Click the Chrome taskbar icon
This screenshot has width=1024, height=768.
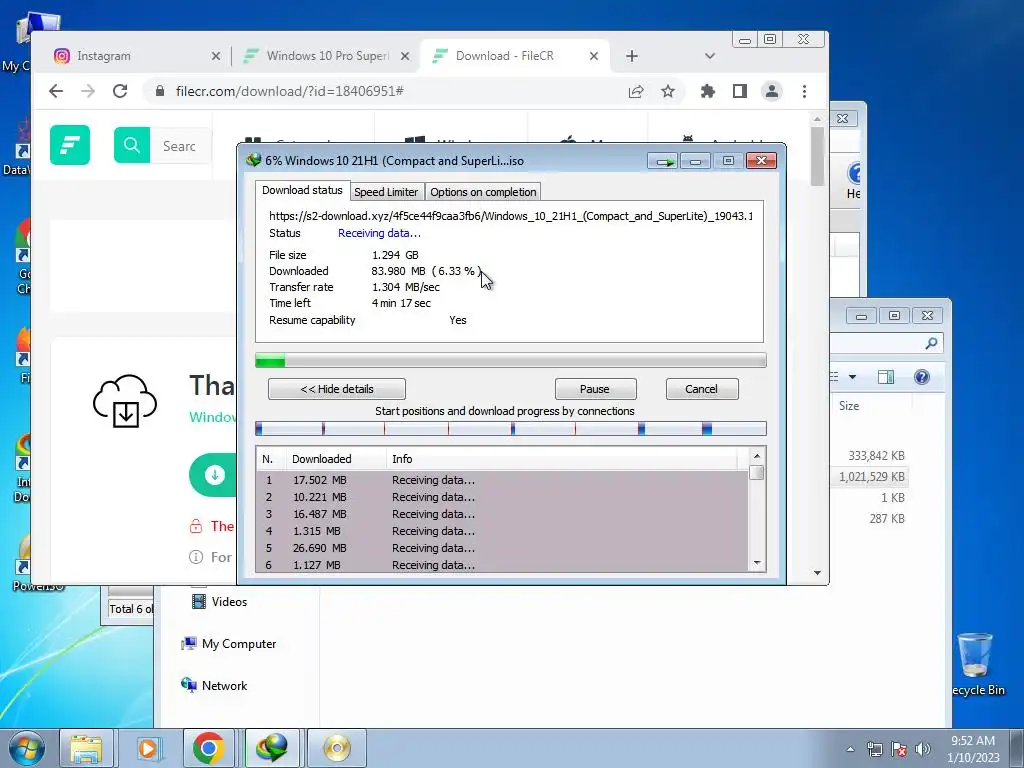pyautogui.click(x=209, y=748)
